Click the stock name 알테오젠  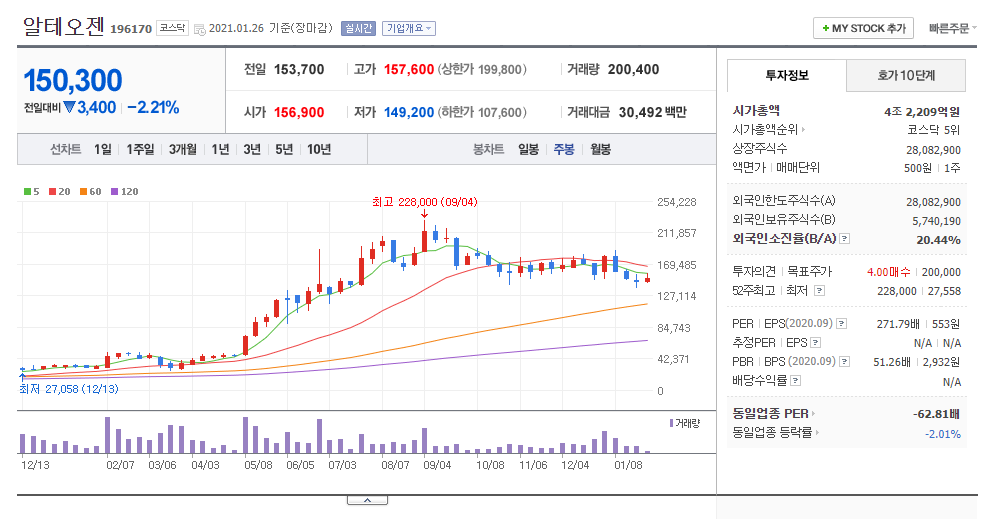(x=63, y=27)
